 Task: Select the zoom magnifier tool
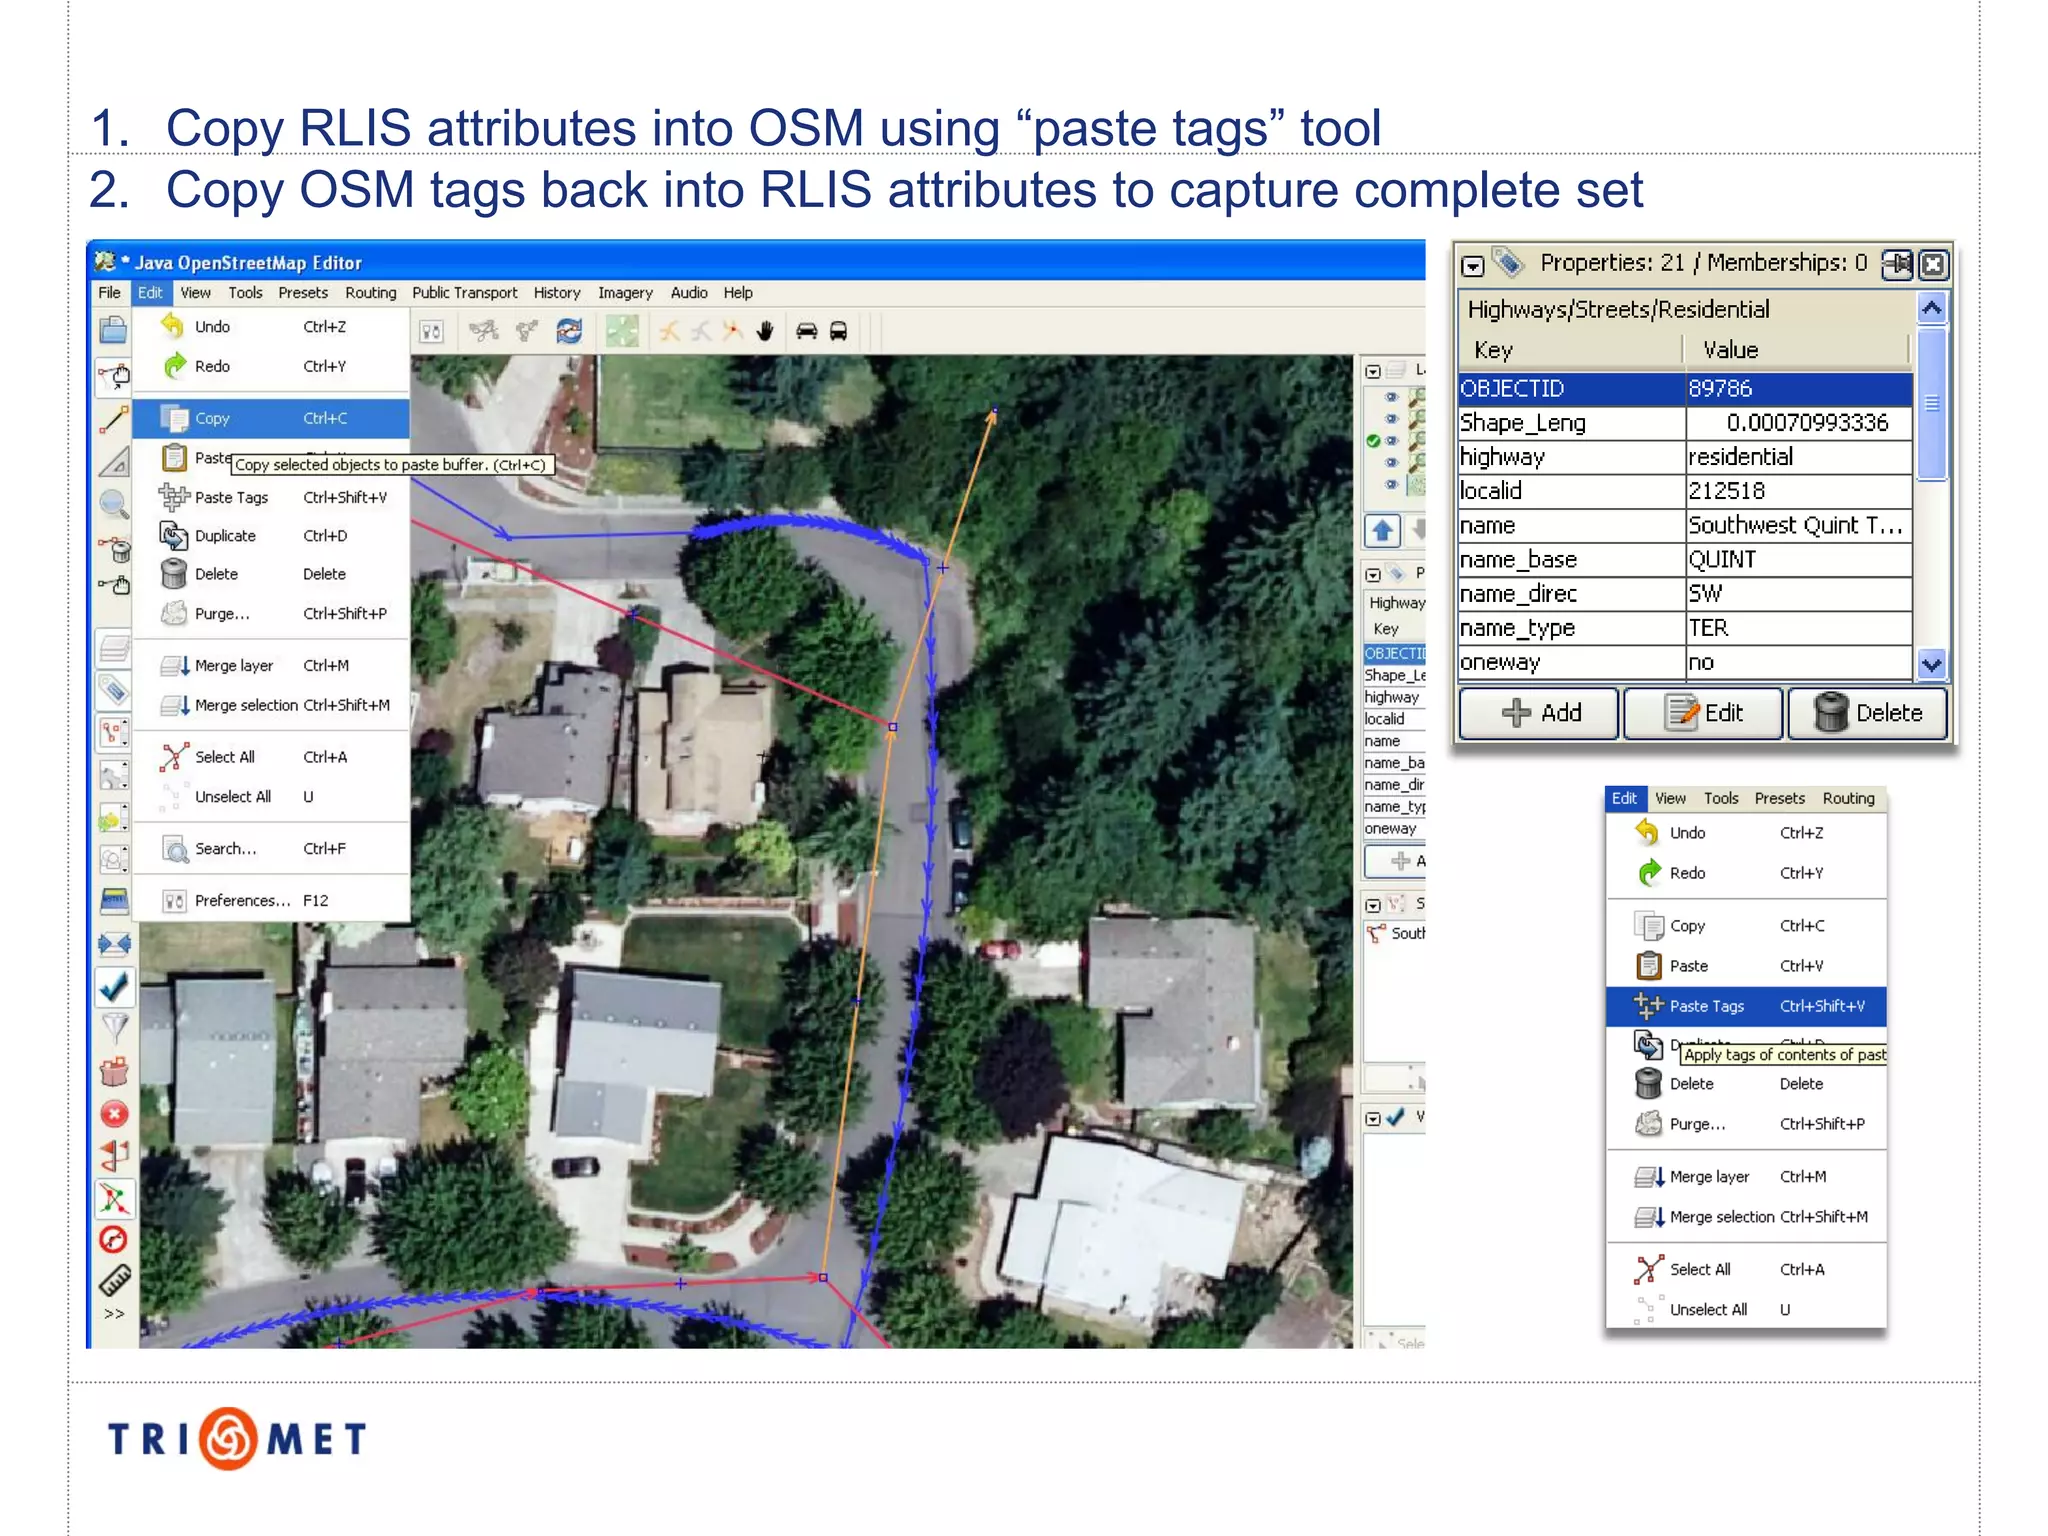(x=114, y=504)
